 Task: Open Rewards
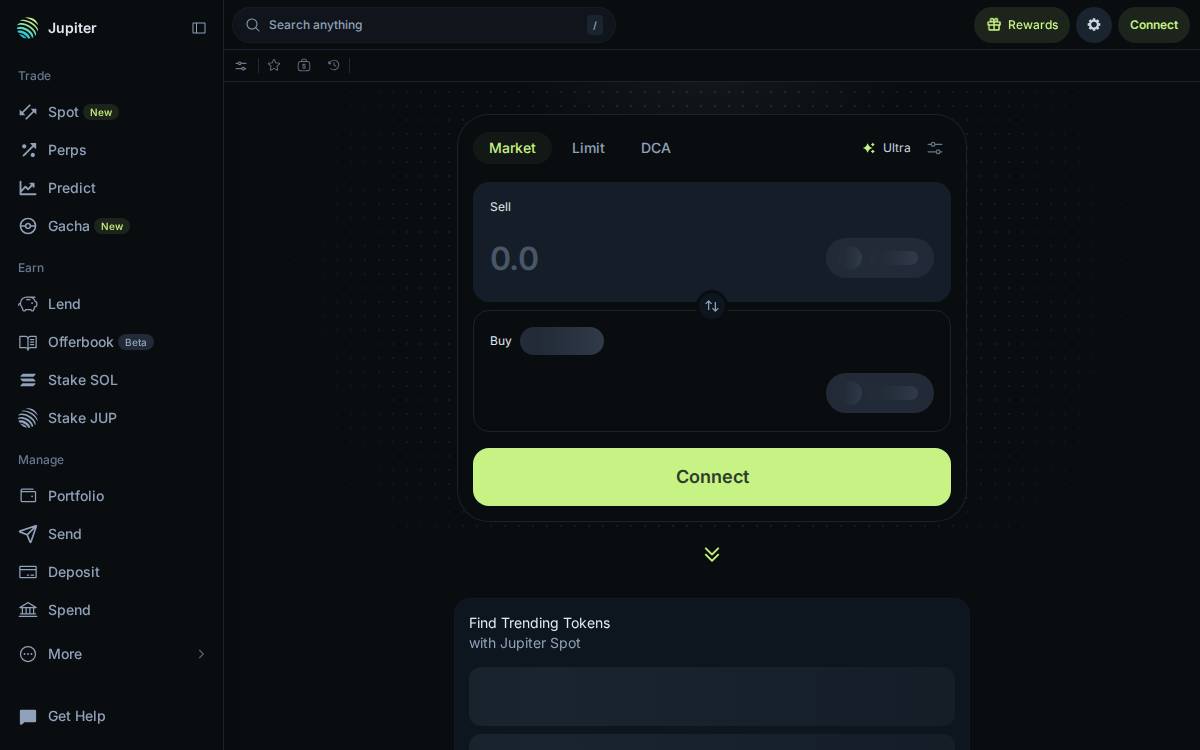point(1022,25)
